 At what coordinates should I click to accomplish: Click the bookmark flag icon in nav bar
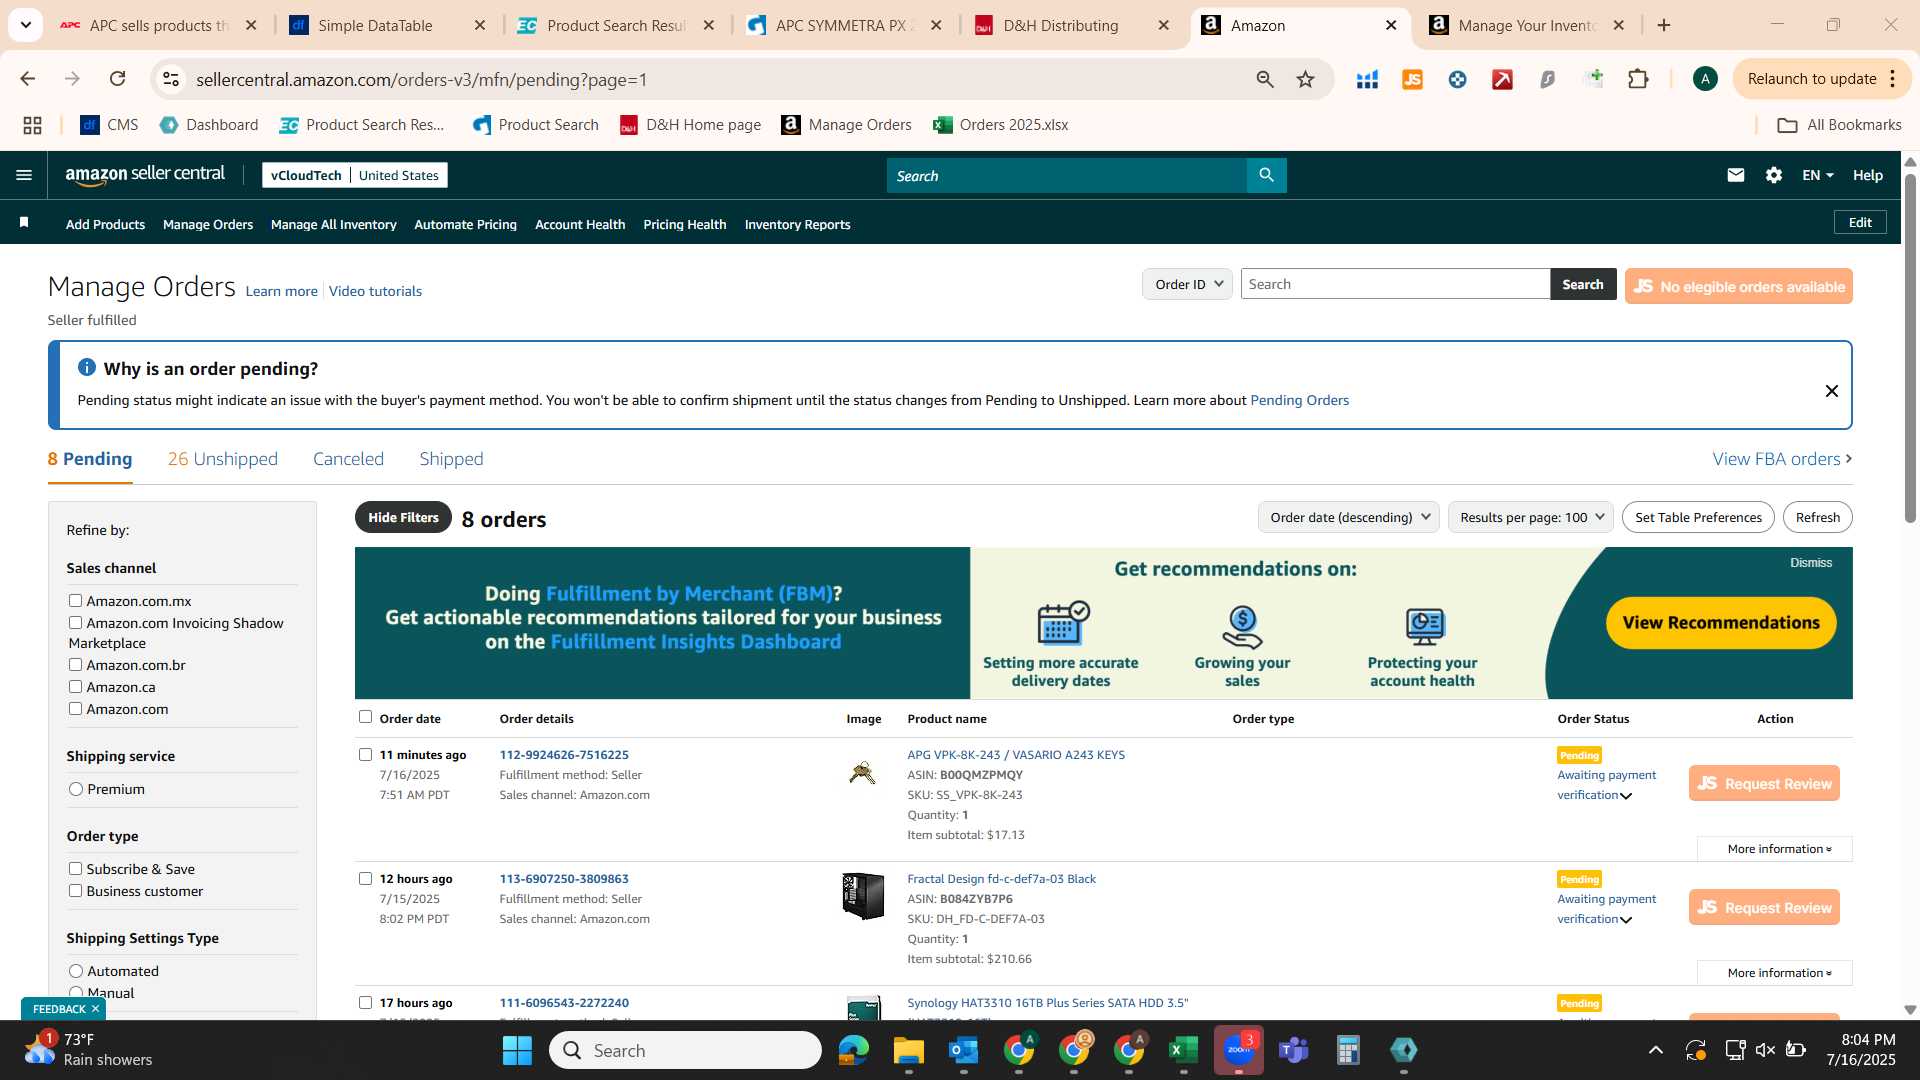pyautogui.click(x=24, y=223)
